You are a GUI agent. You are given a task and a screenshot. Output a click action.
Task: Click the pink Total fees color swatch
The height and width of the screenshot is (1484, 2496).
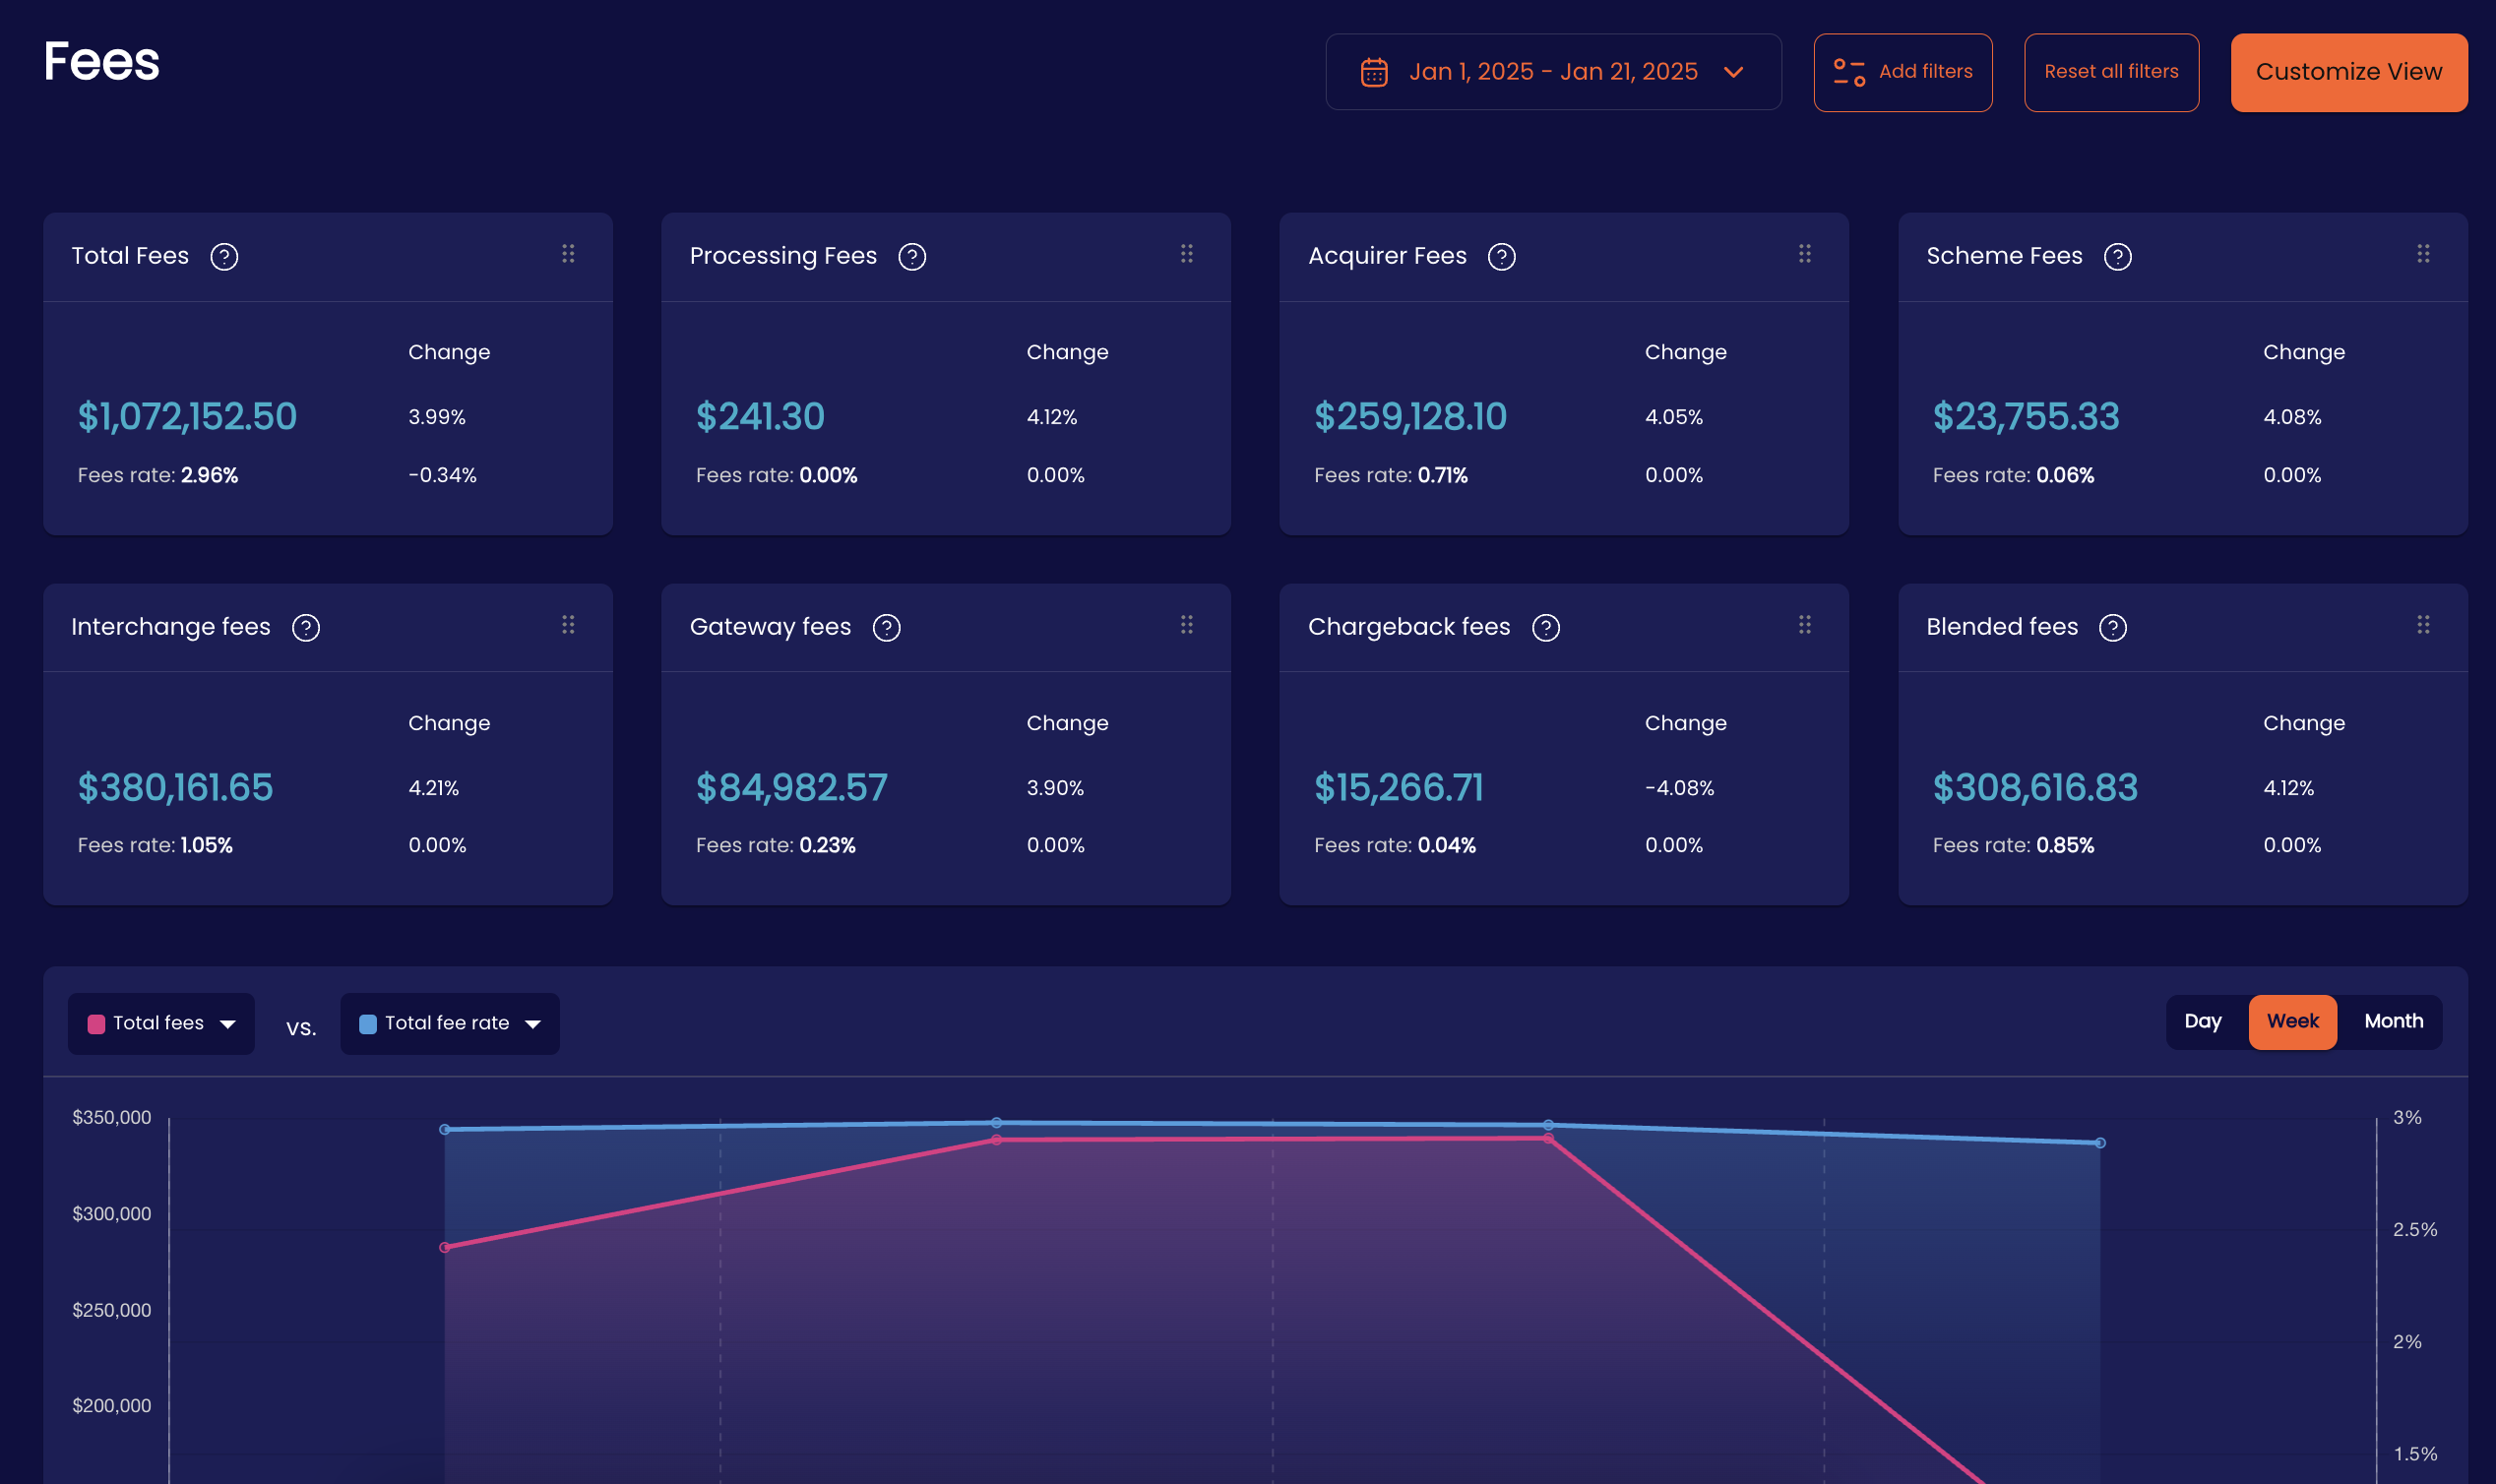tap(96, 1023)
